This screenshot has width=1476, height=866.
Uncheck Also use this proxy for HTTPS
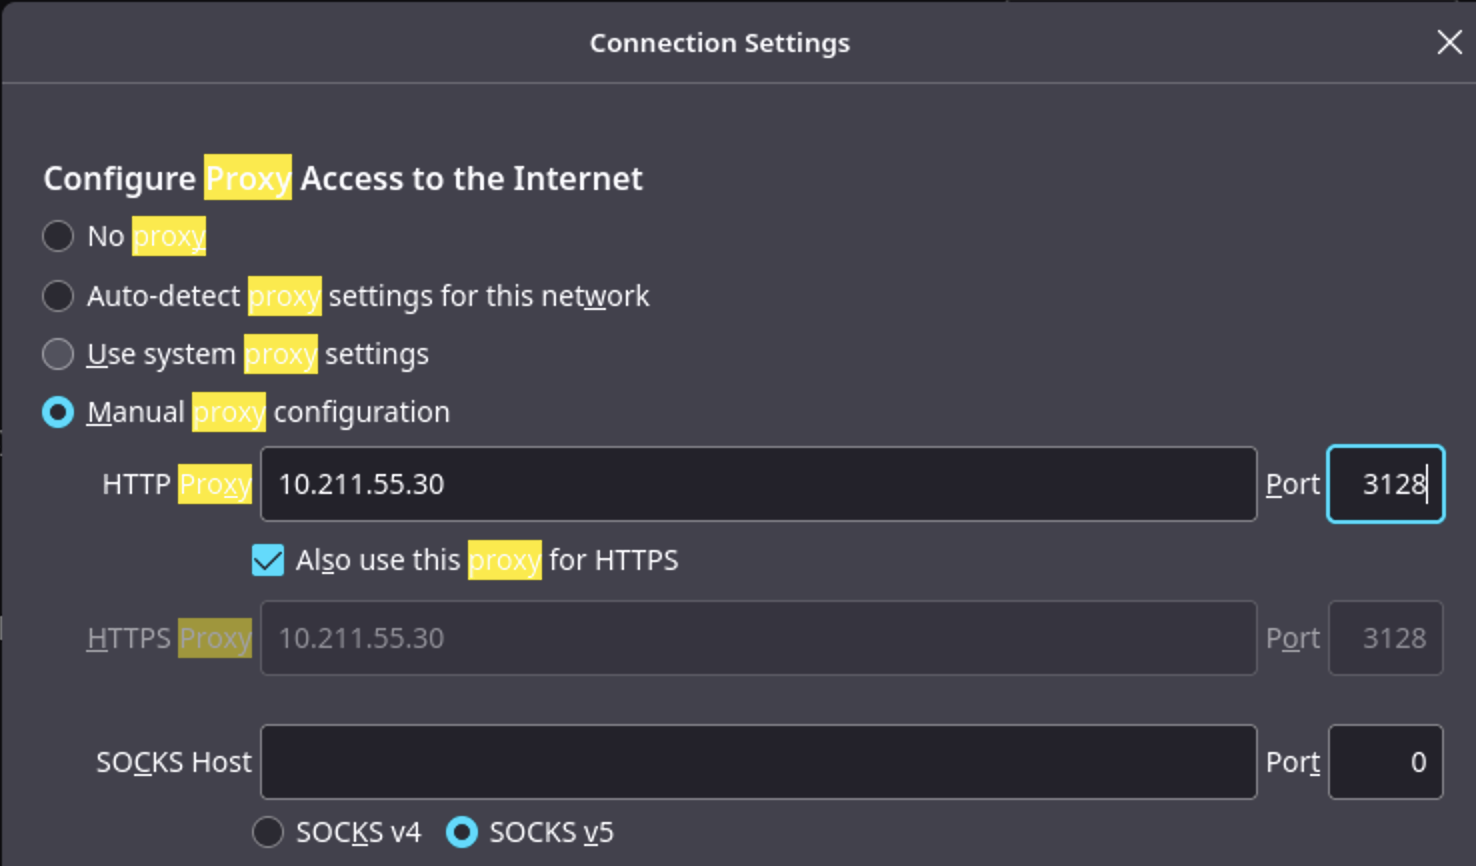(268, 560)
